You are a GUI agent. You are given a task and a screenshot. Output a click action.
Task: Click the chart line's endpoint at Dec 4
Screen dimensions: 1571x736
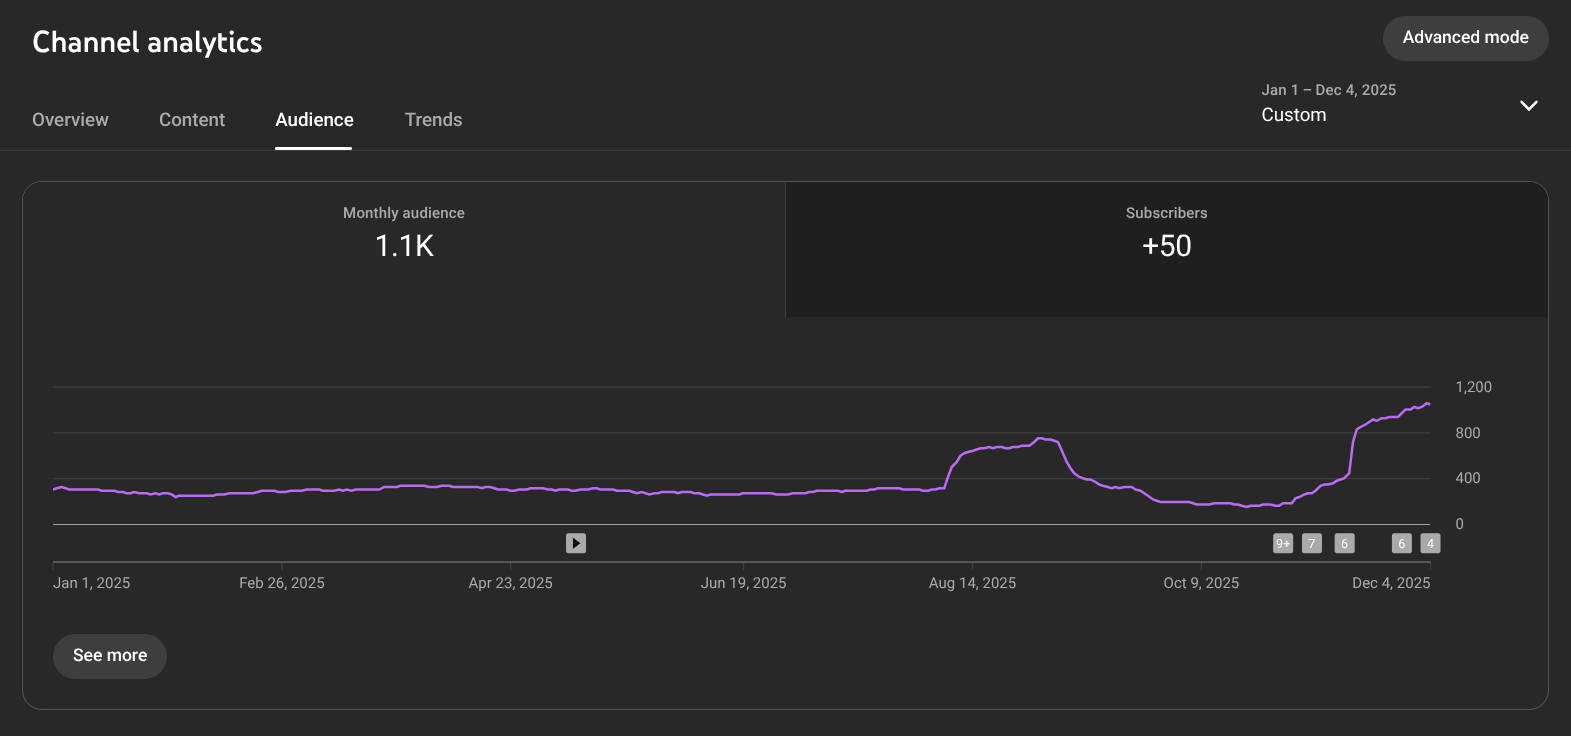coord(1428,404)
